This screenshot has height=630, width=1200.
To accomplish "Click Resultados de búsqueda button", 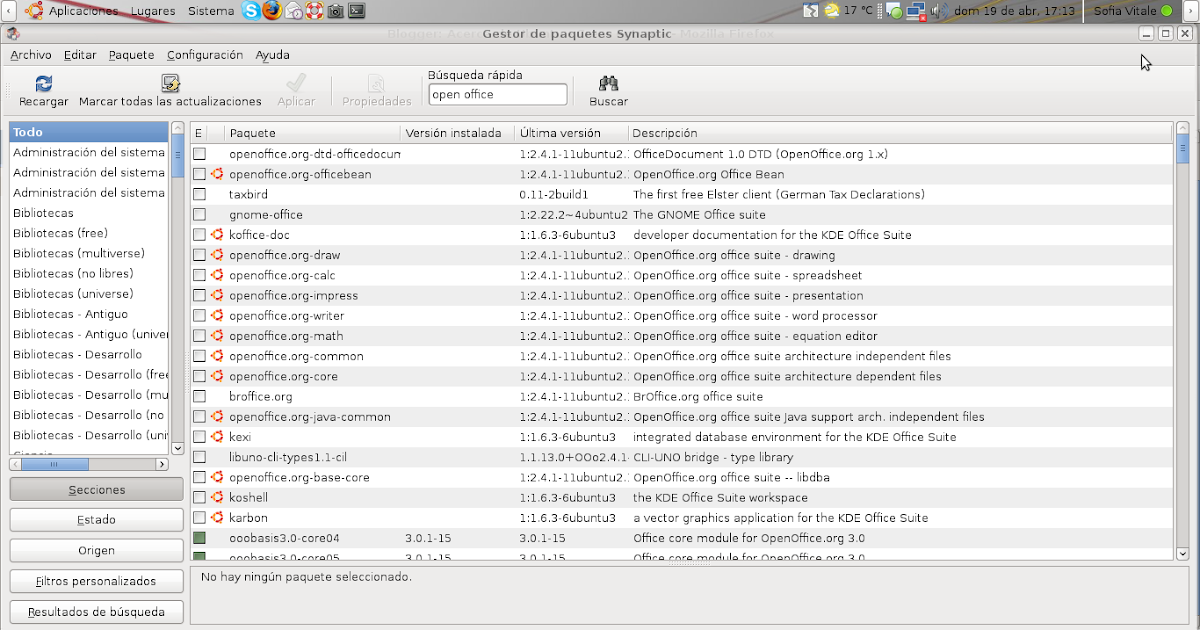I will pyautogui.click(x=96, y=611).
